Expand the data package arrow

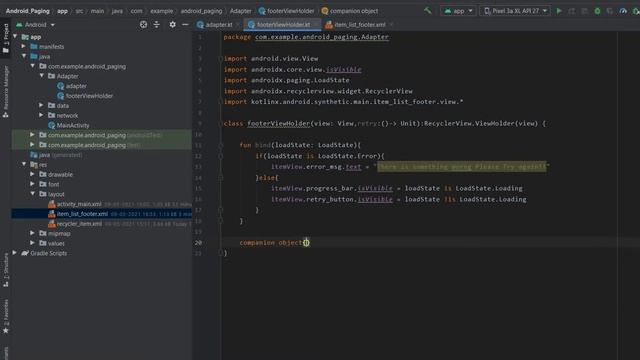click(41, 105)
